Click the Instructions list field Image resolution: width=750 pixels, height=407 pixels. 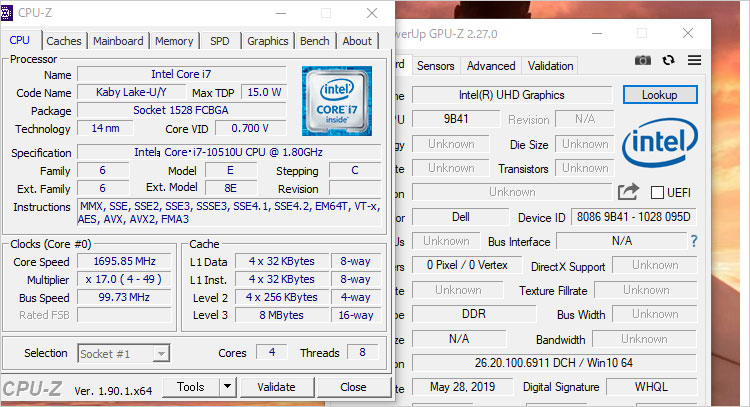229,213
